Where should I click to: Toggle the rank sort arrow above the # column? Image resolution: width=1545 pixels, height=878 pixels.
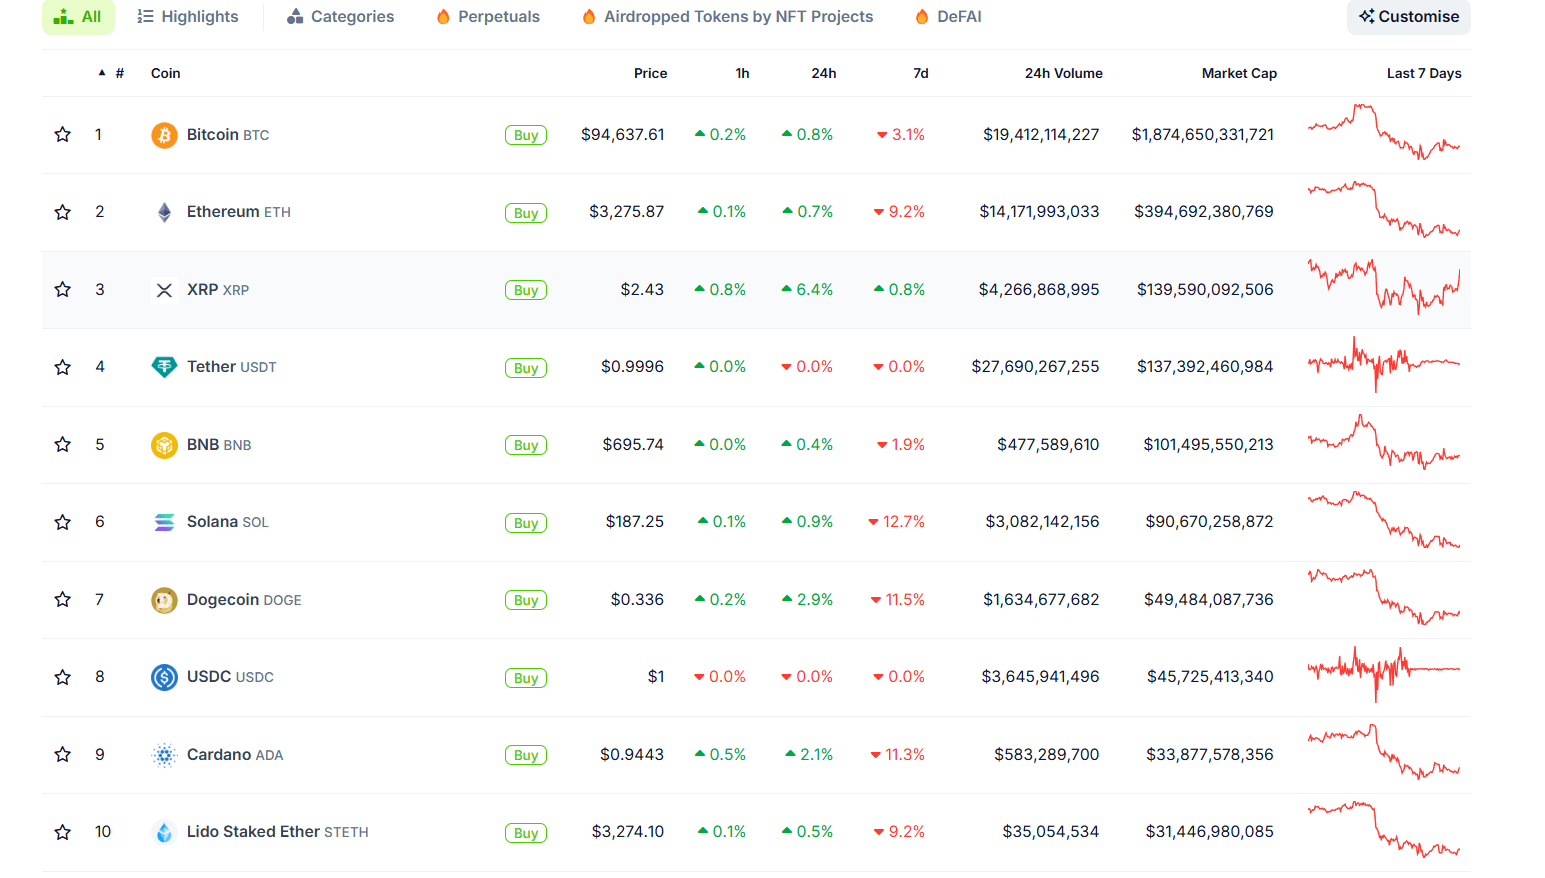pos(101,72)
